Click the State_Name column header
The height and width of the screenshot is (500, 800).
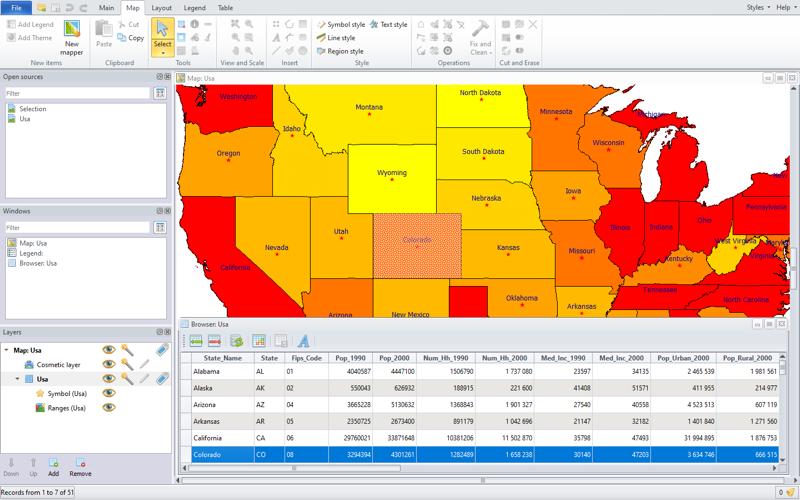[222, 358]
